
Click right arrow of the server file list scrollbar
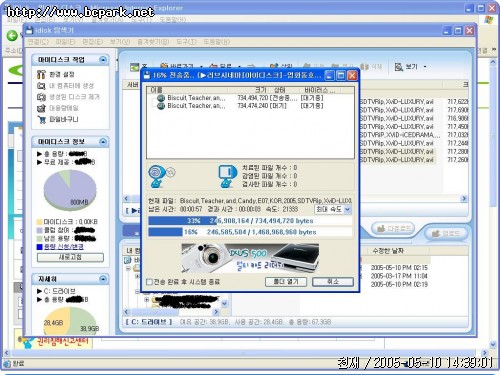tap(464, 199)
